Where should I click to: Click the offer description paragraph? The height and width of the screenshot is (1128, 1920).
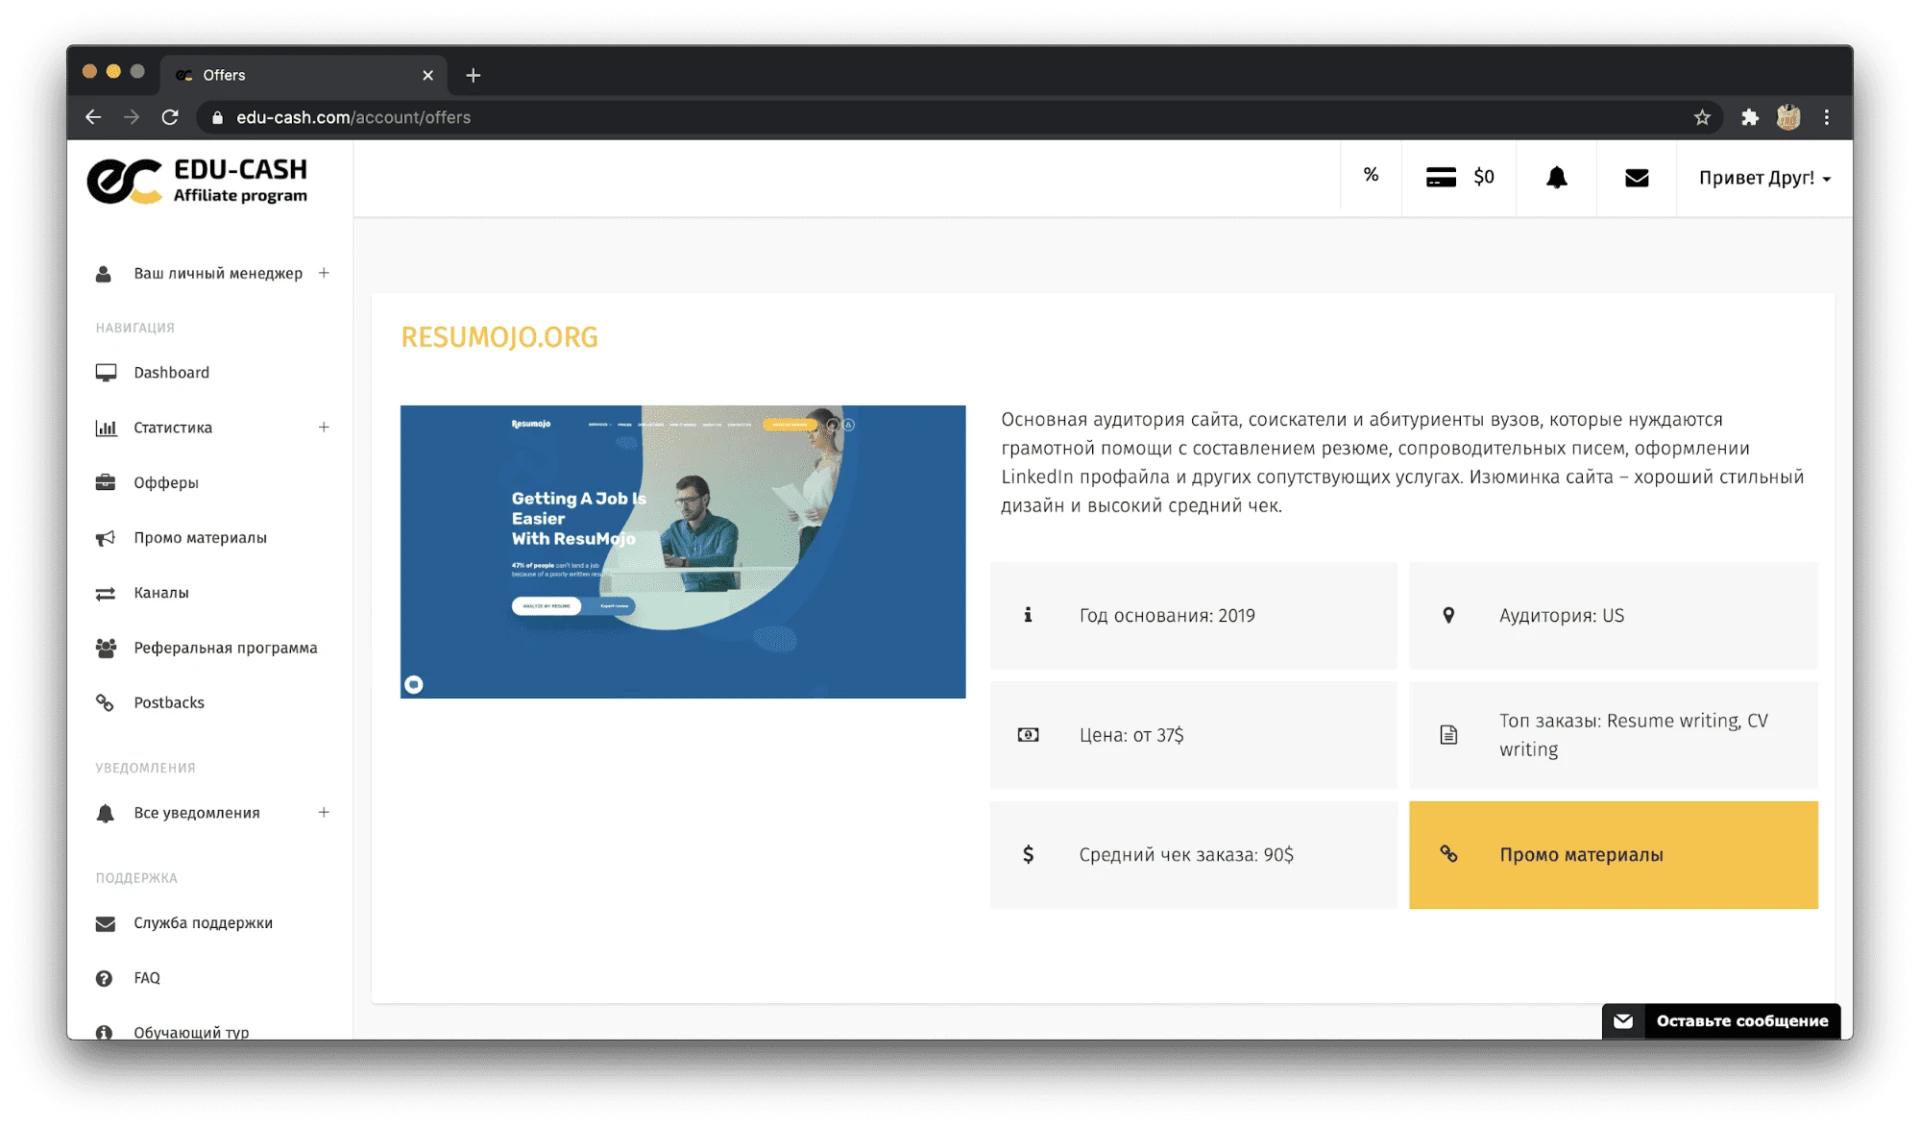pyautogui.click(x=1403, y=462)
